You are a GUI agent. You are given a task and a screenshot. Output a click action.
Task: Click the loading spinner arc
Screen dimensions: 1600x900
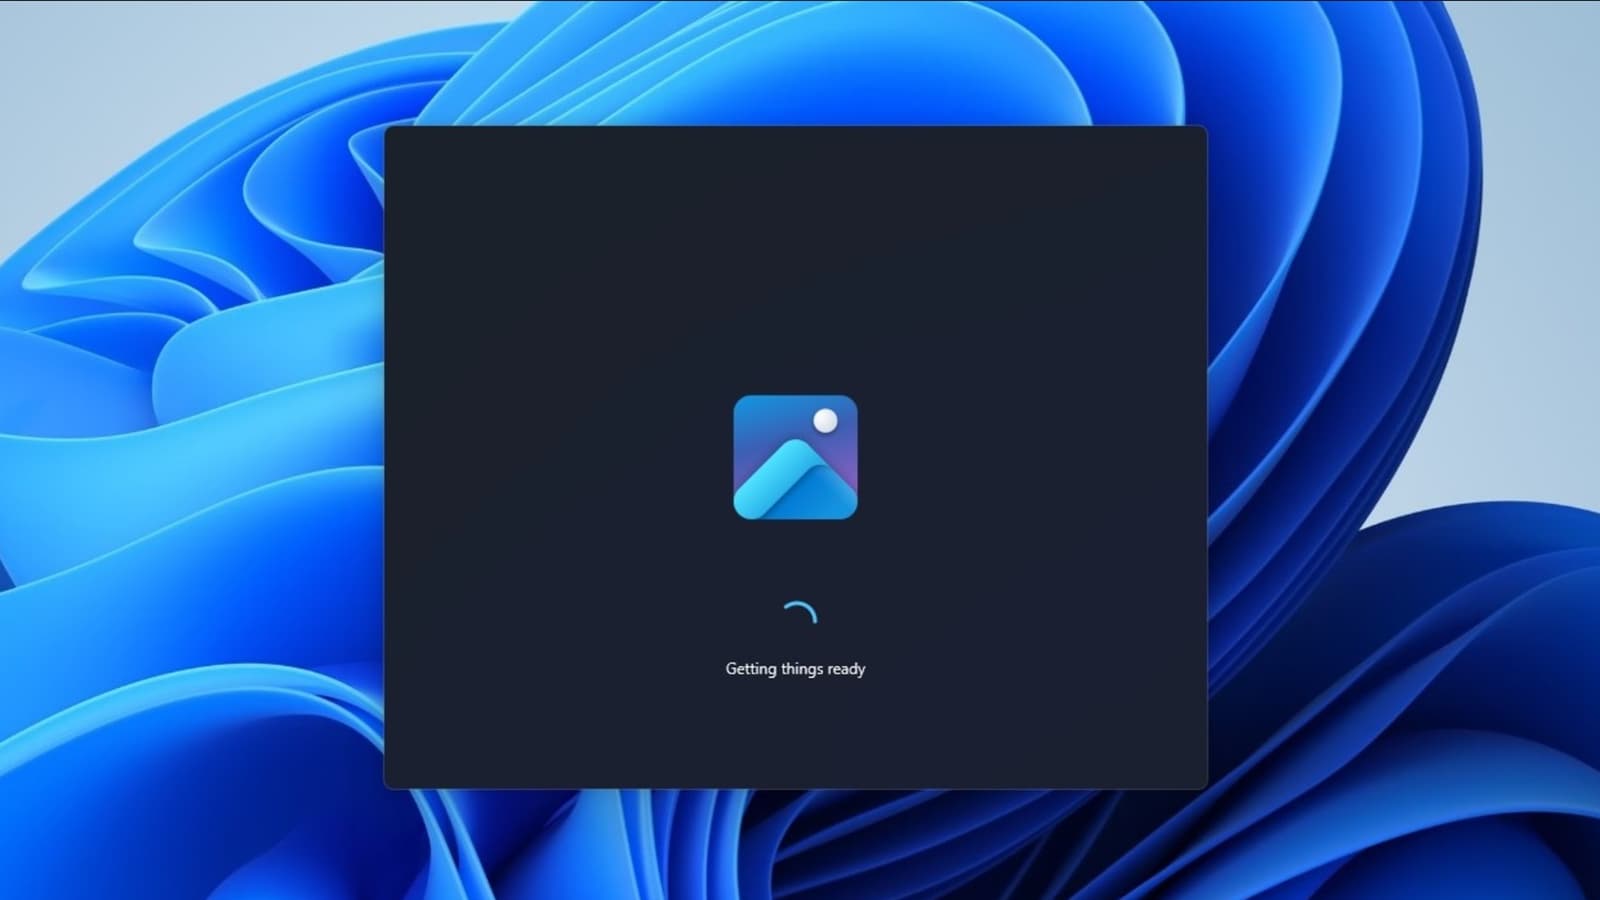pyautogui.click(x=800, y=612)
